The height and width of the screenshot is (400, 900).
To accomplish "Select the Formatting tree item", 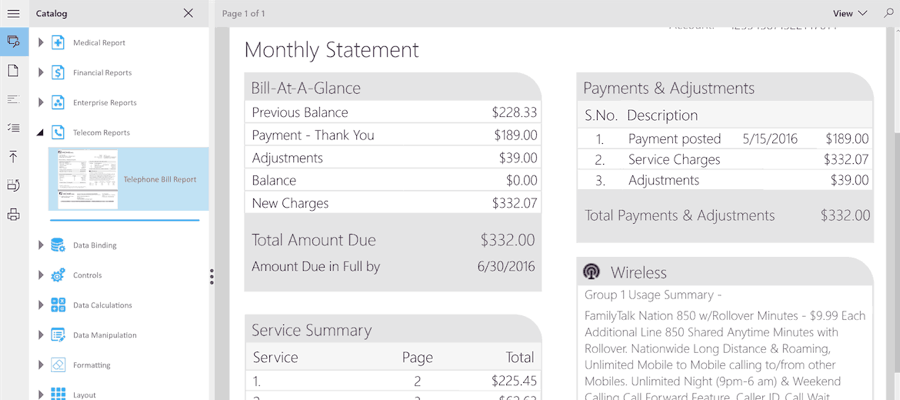I will 91,365.
